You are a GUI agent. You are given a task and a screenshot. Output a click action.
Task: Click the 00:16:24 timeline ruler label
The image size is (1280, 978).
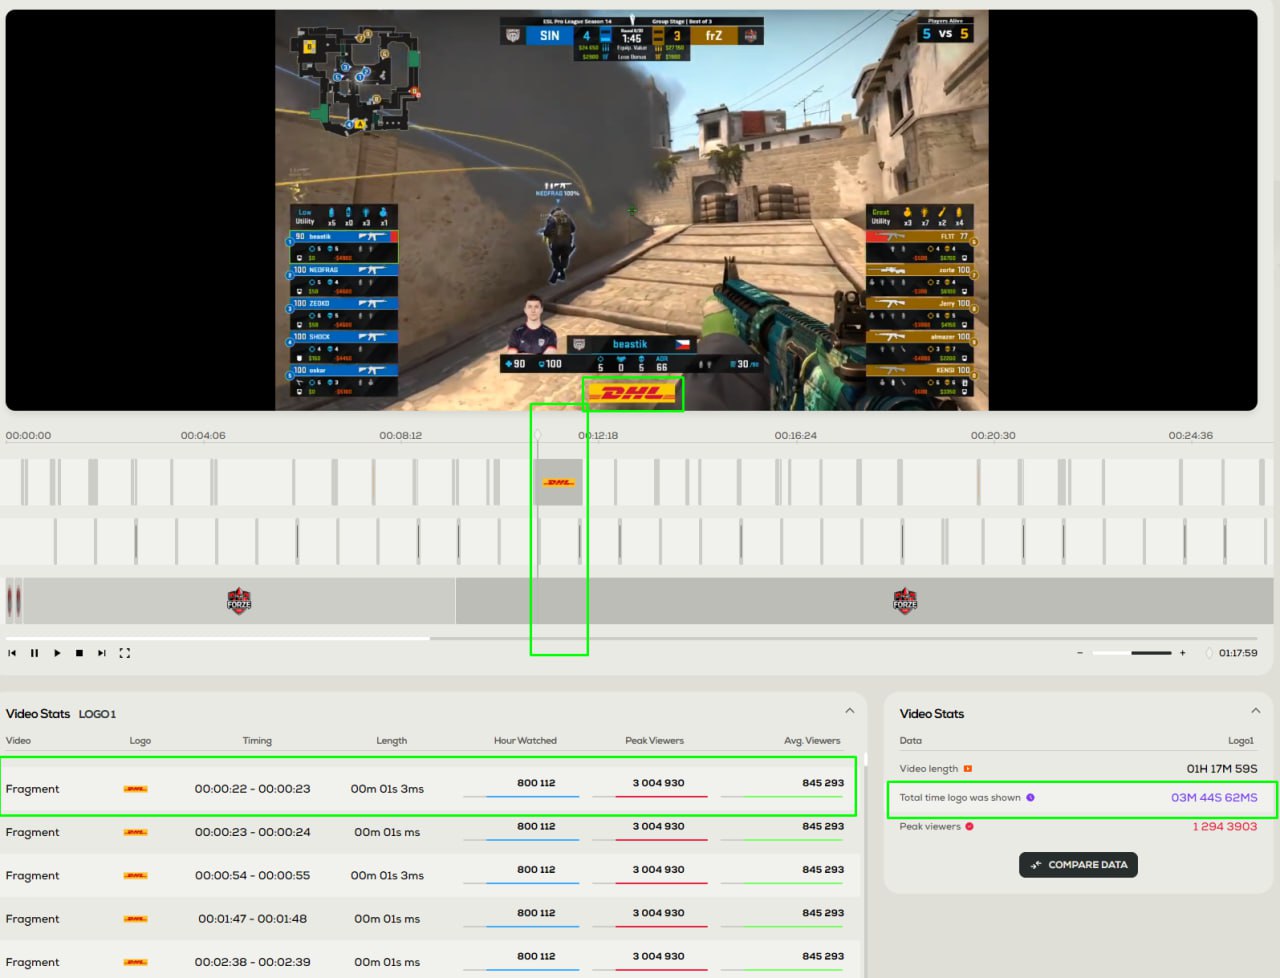click(795, 436)
